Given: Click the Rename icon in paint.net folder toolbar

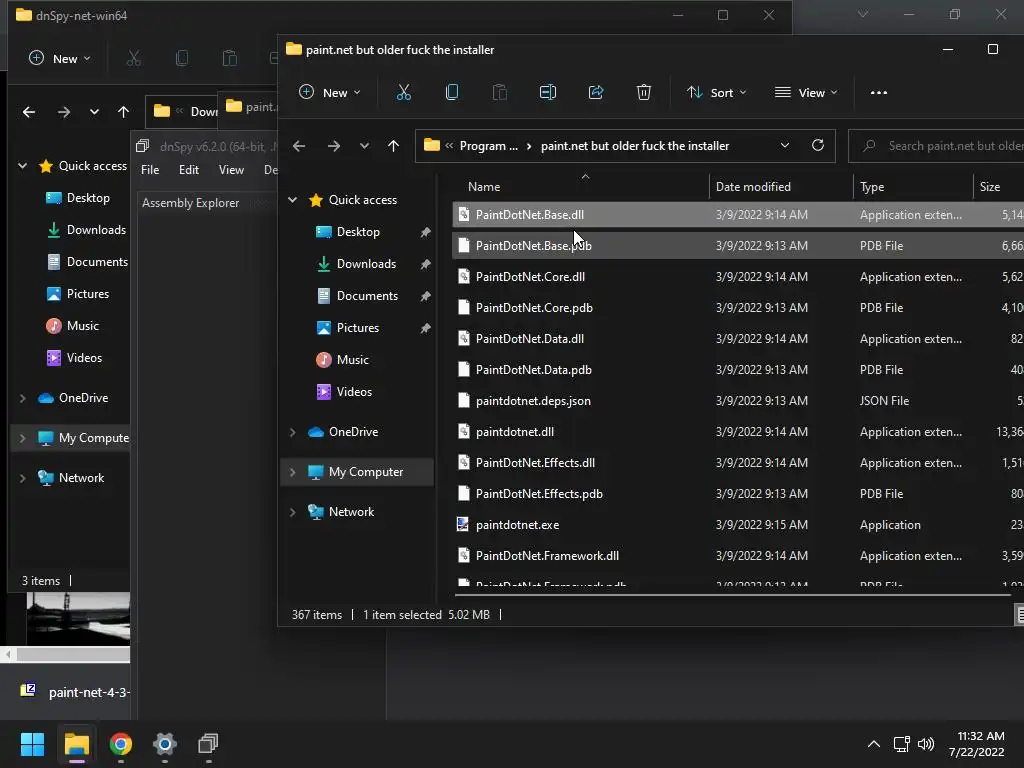Looking at the screenshot, I should click(x=548, y=93).
